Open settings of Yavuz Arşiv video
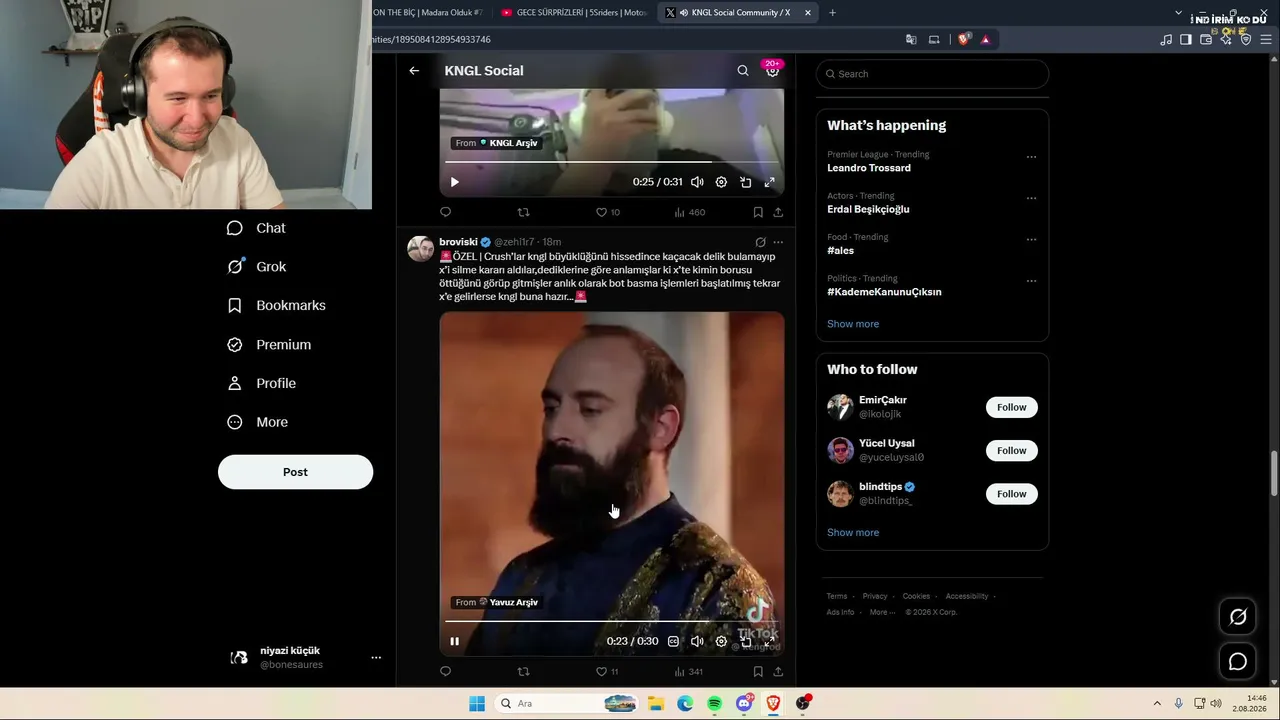This screenshot has height=720, width=1280. coord(721,641)
